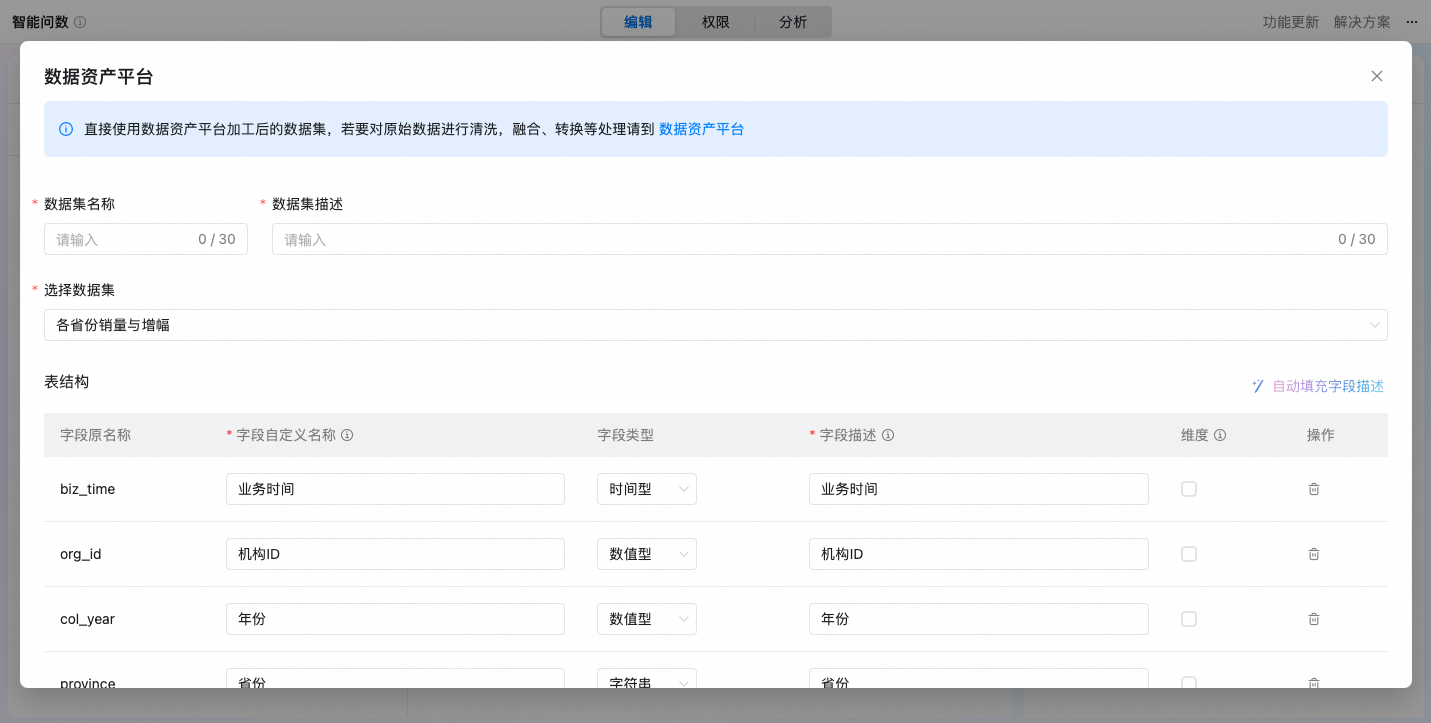Image resolution: width=1431 pixels, height=723 pixels.
Task: Edit custom name field 业务时间
Action: coord(395,489)
